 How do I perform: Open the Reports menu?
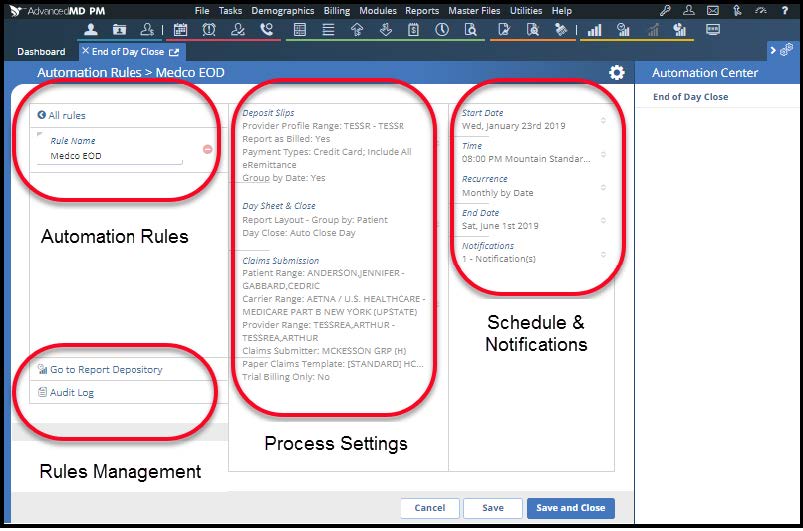(422, 11)
